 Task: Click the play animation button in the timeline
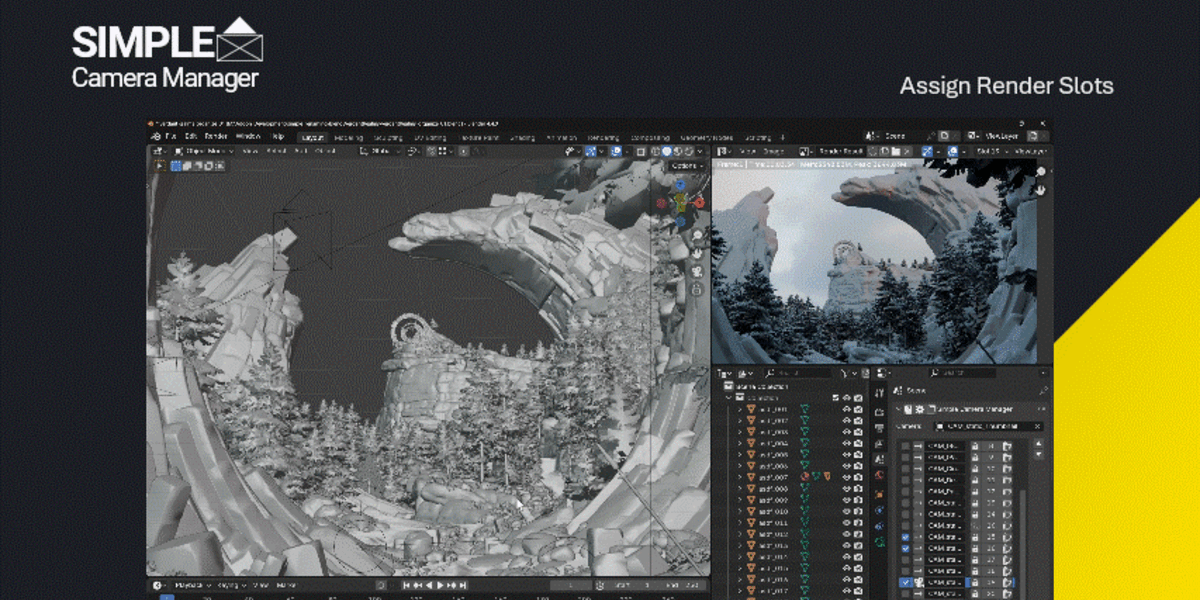point(441,585)
